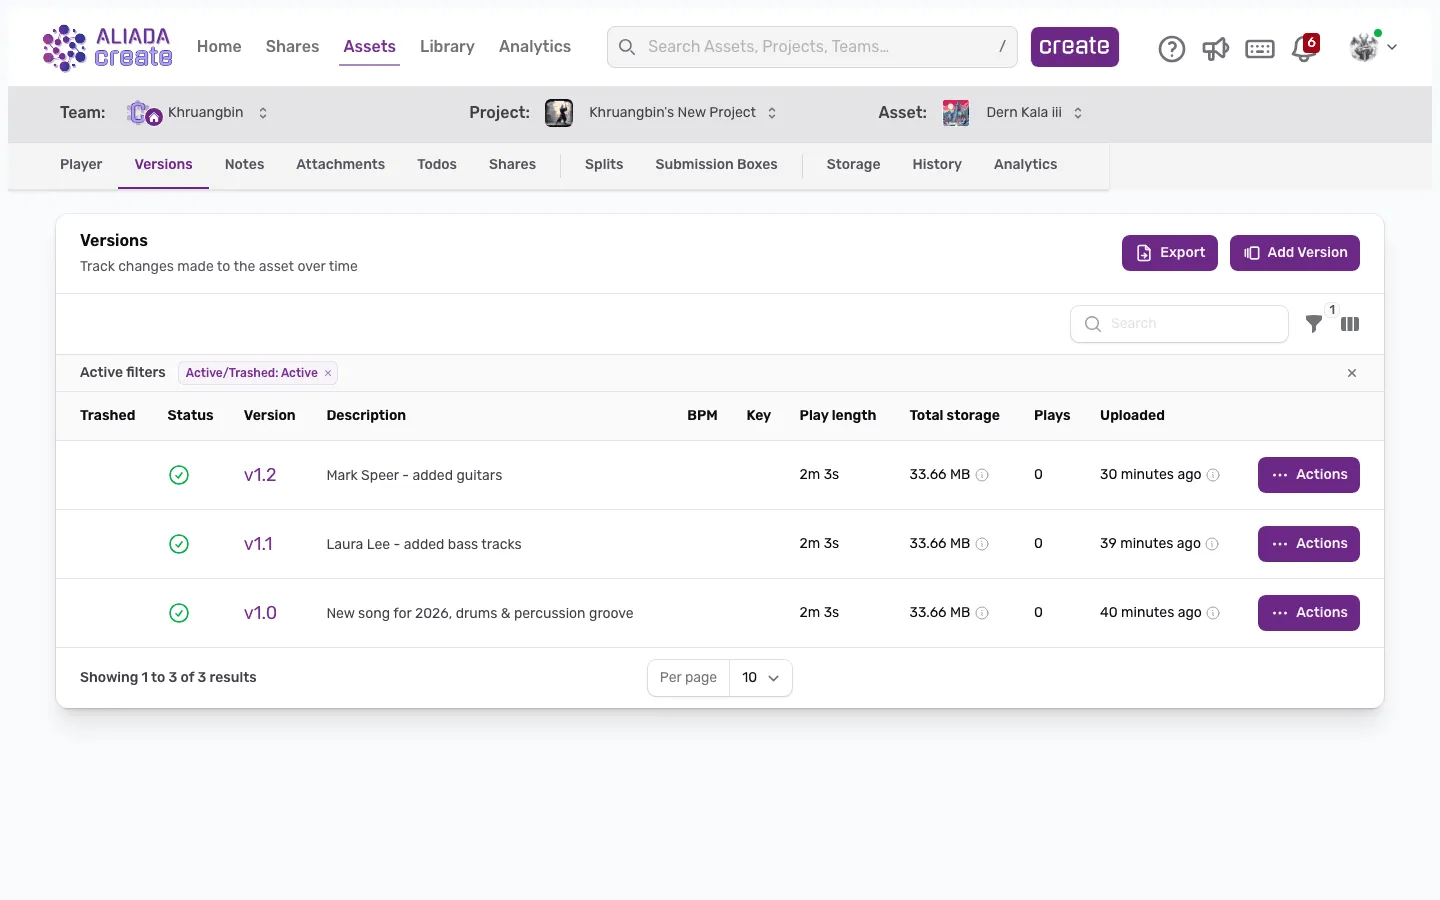Open the announcements megaphone icon
Viewport: 1440px width, 900px height.
[x=1215, y=48]
